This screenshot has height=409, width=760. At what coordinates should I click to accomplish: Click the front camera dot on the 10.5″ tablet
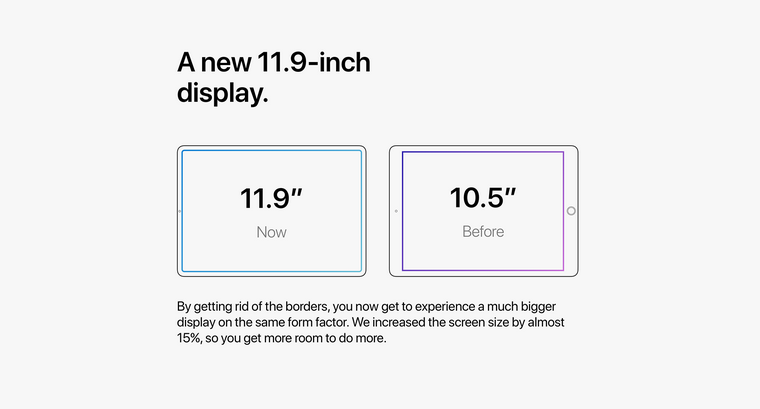coord(396,211)
